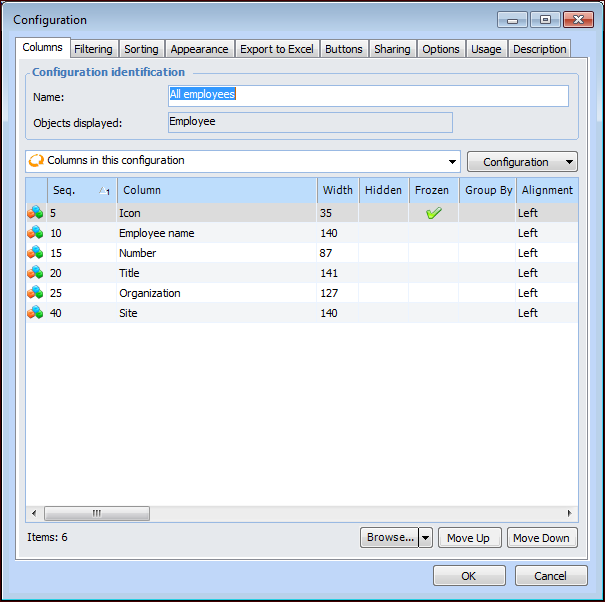Minimize the Configuration window
The image size is (605, 602).
(x=512, y=20)
